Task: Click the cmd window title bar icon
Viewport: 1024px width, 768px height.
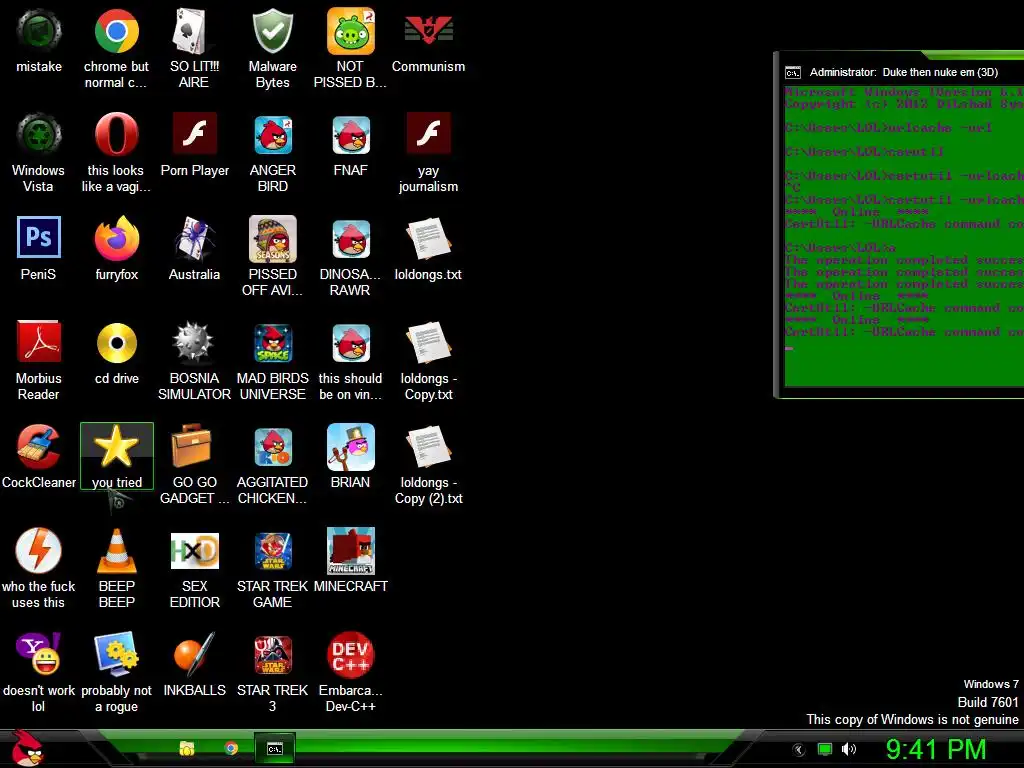Action: point(793,72)
